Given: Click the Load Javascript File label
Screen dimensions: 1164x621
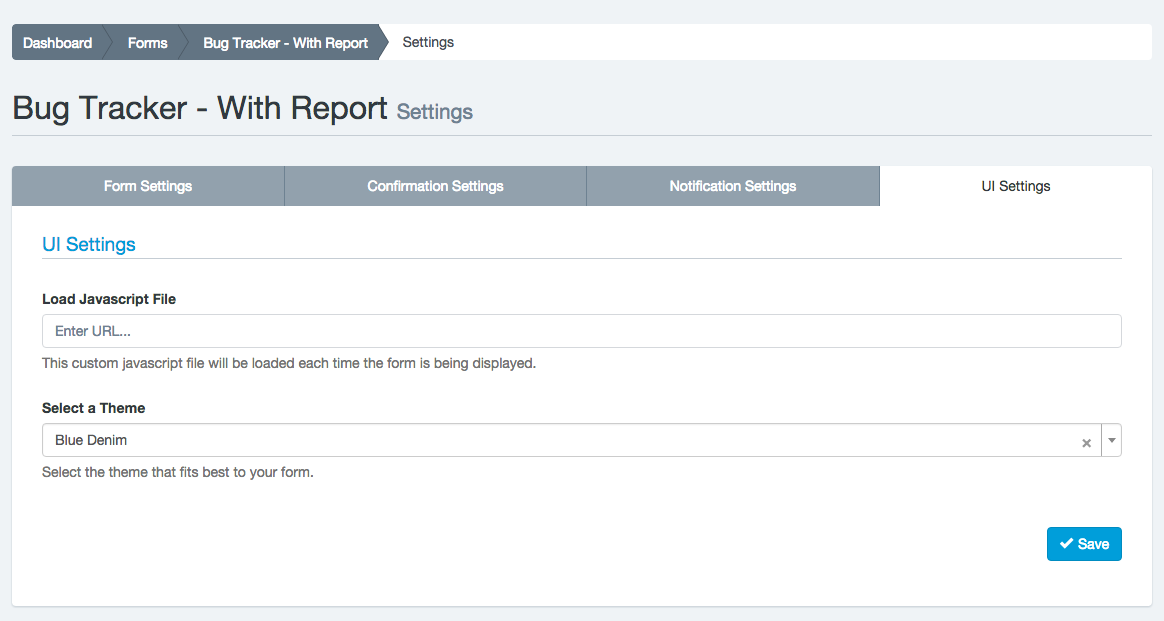Looking at the screenshot, I should coord(109,299).
